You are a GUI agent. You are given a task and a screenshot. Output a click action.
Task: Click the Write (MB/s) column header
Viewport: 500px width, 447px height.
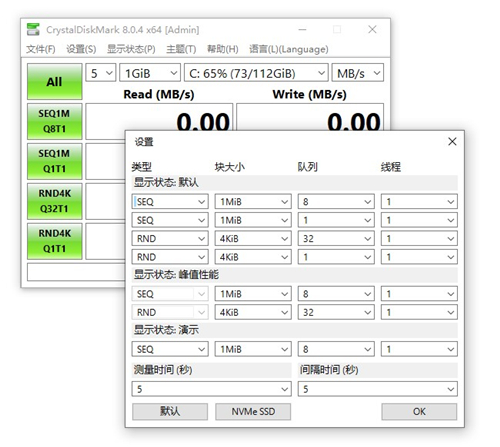click(x=309, y=94)
